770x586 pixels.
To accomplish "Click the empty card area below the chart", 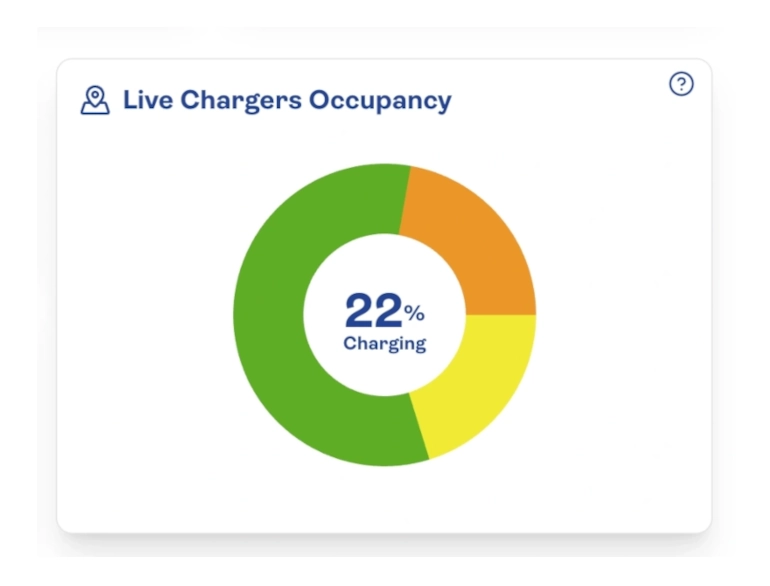I will click(385, 498).
